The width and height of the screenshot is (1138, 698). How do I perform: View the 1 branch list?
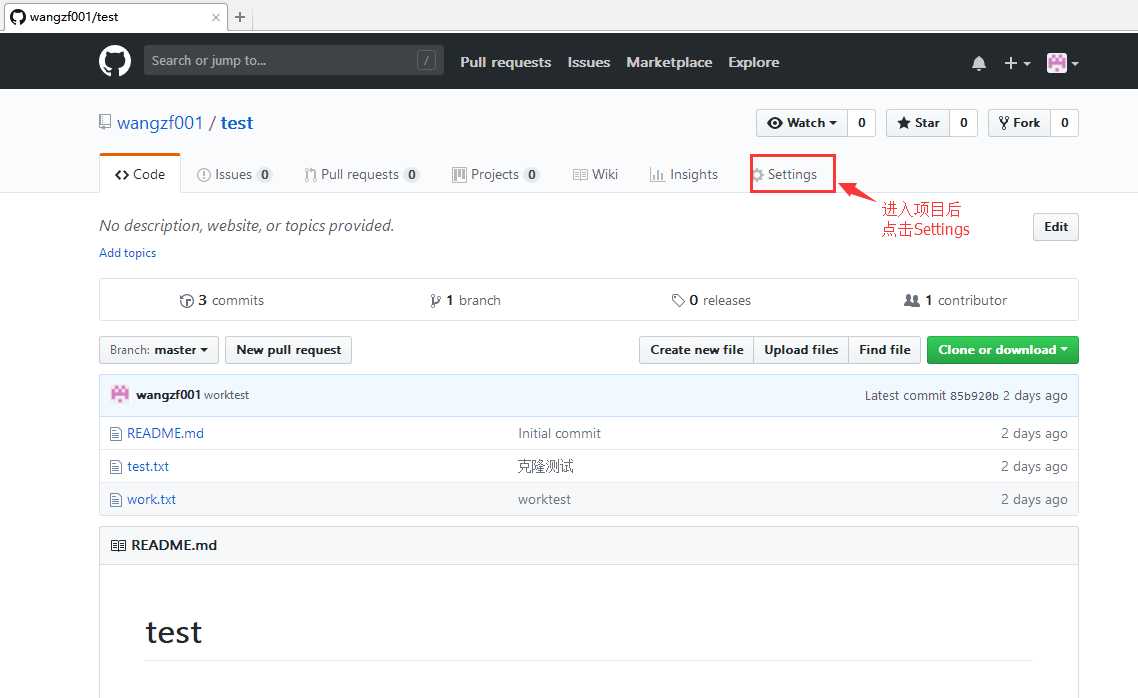465,300
